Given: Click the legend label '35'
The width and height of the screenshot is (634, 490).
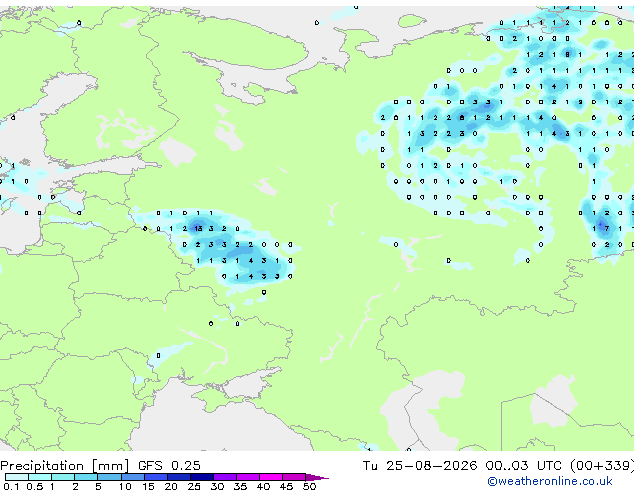Looking at the screenshot, I should (x=240, y=486).
